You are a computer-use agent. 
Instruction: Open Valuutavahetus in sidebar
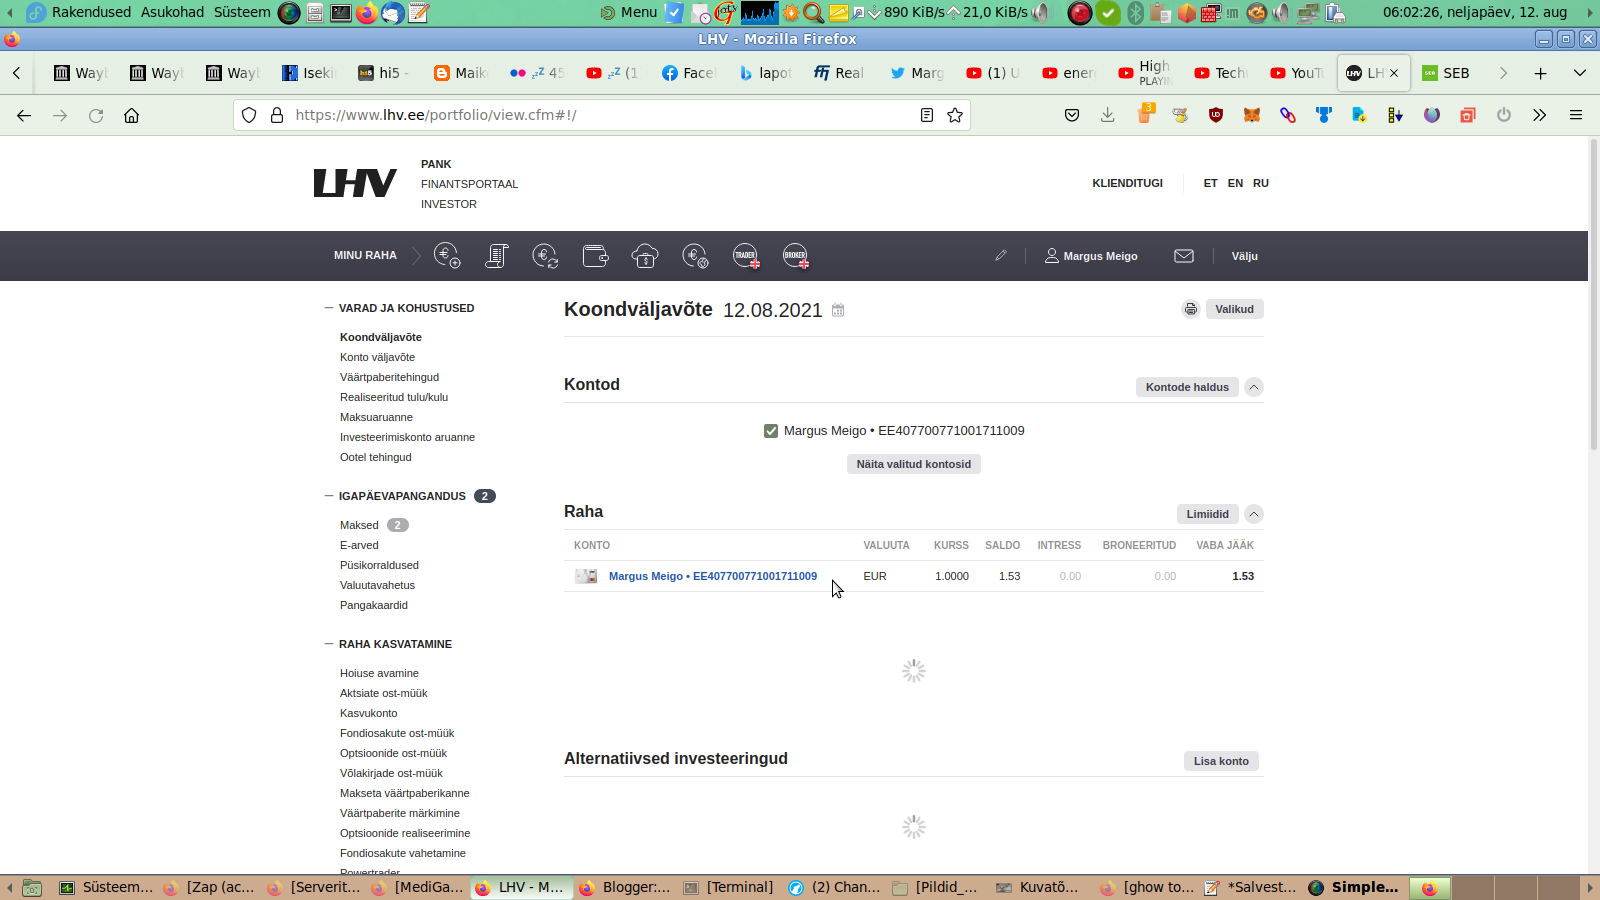[377, 585]
